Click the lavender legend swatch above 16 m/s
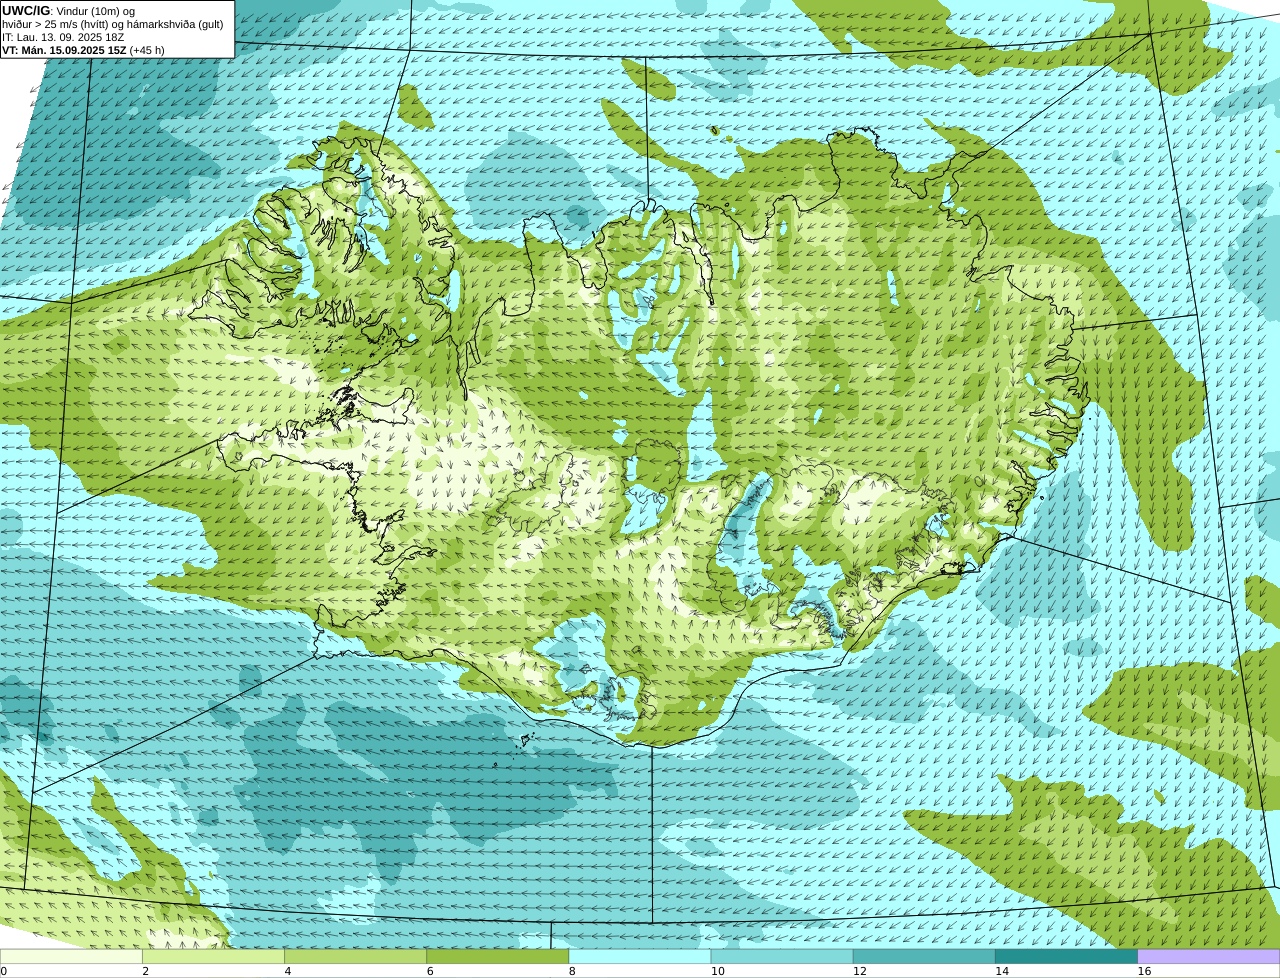The width and height of the screenshot is (1280, 978). click(x=1209, y=956)
